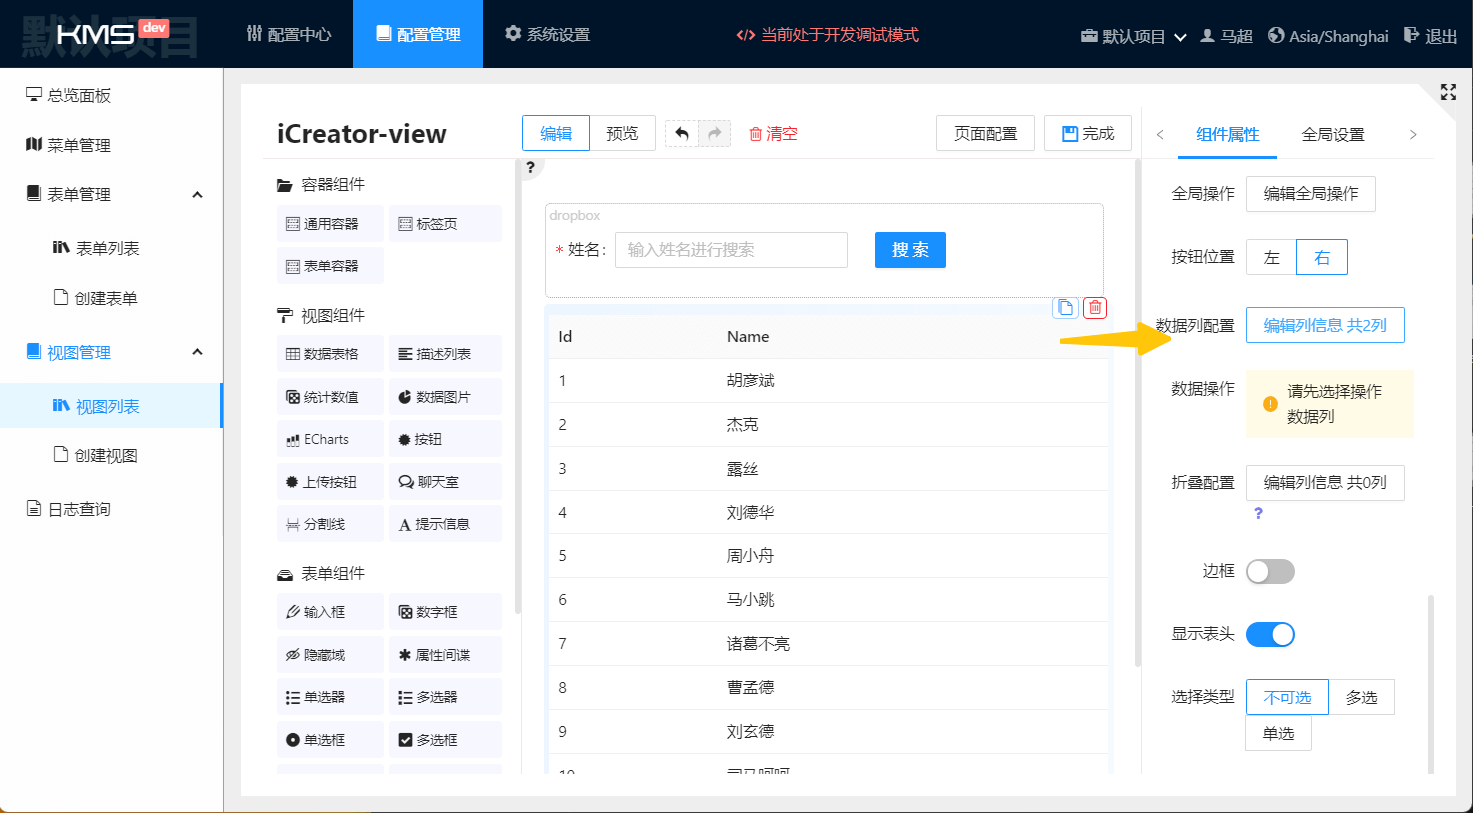
Task: Click the red trash delete icon
Action: (1095, 308)
